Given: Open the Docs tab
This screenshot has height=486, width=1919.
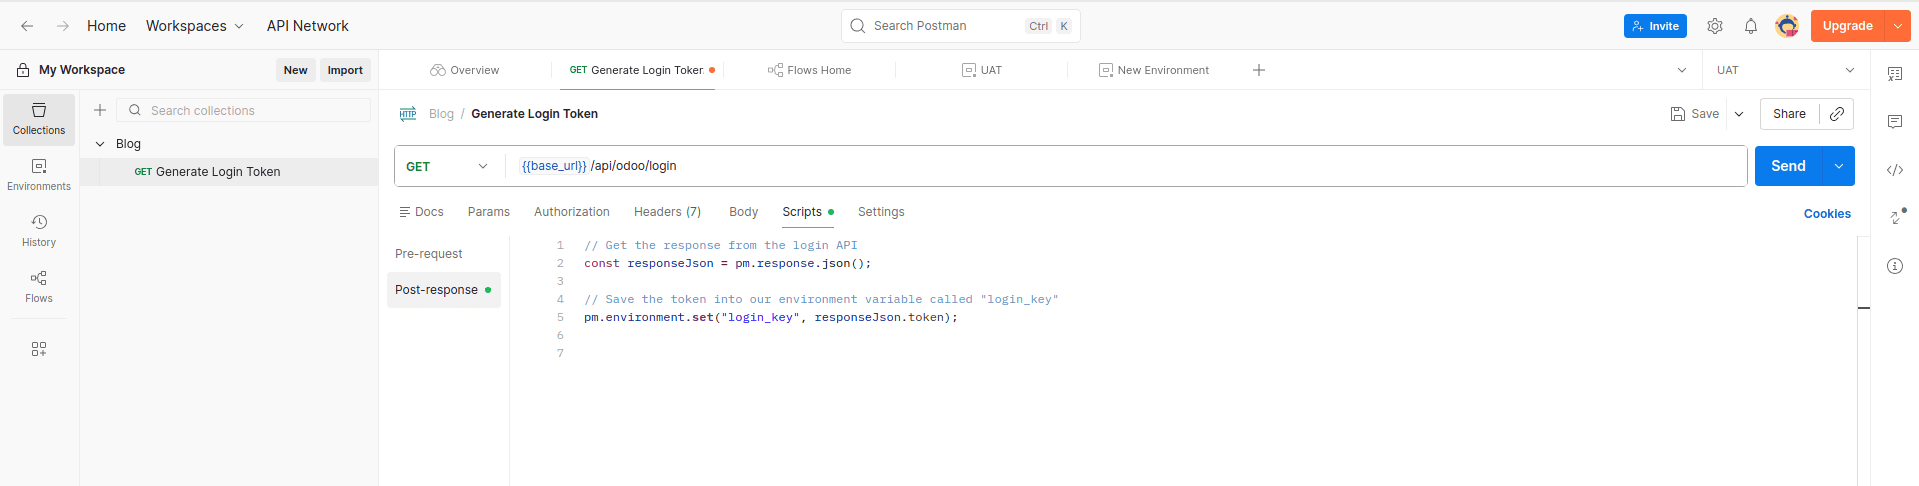Looking at the screenshot, I should 421,212.
